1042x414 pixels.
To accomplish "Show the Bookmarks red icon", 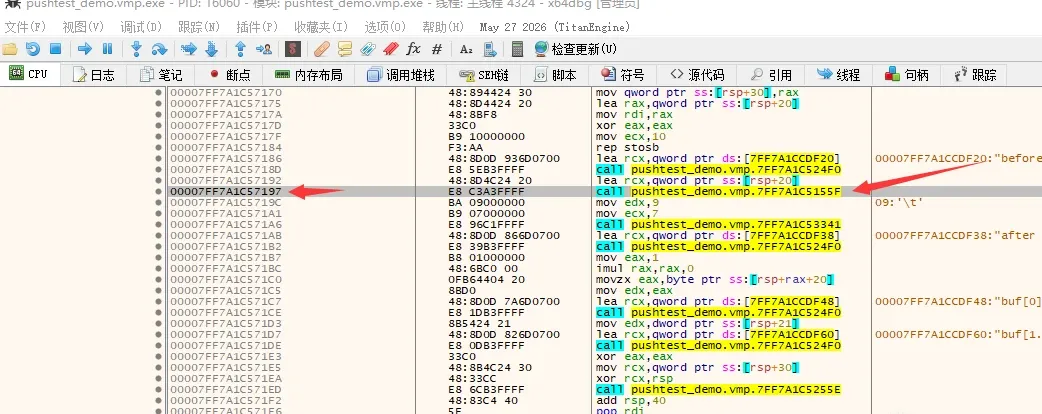I will click(391, 49).
